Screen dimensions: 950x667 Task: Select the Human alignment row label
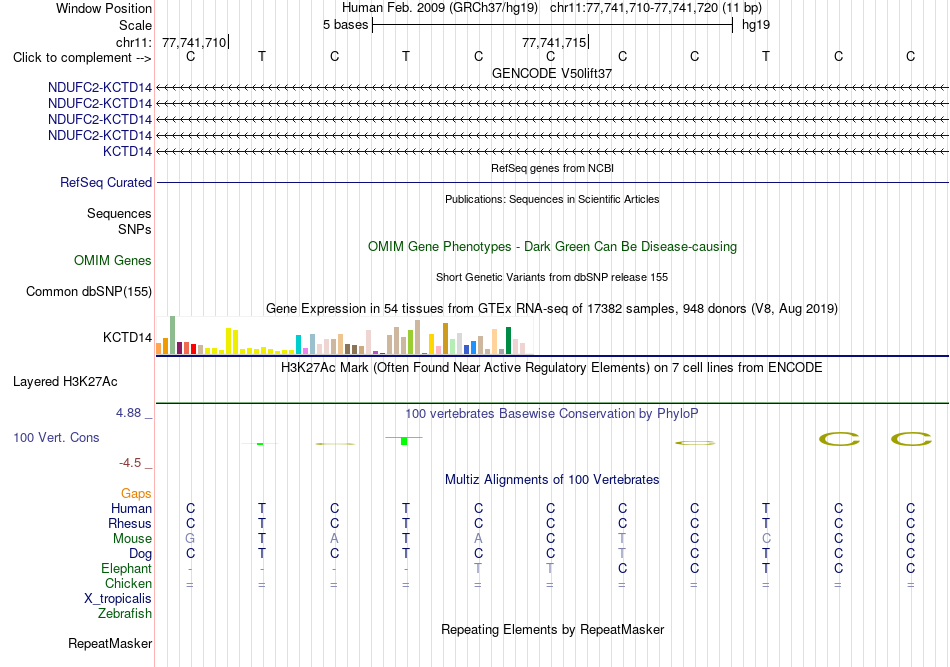pos(131,508)
